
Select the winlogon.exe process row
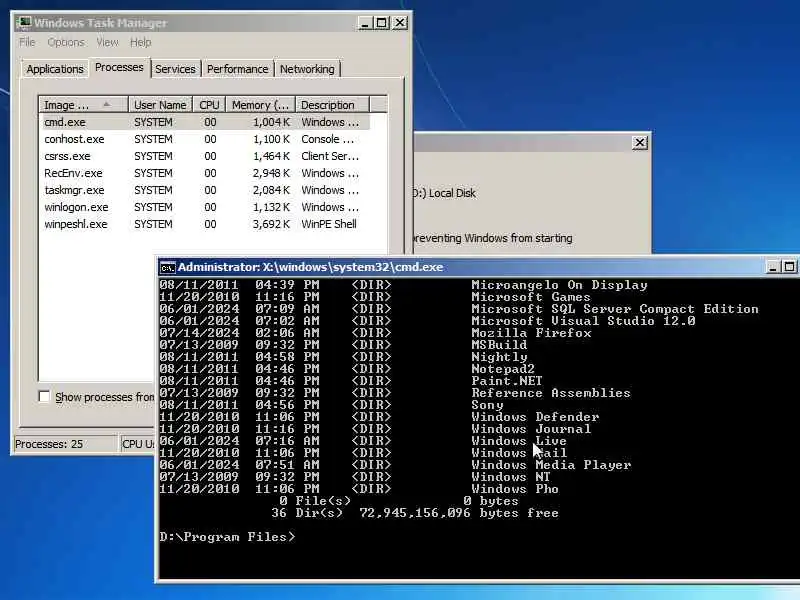pos(205,207)
